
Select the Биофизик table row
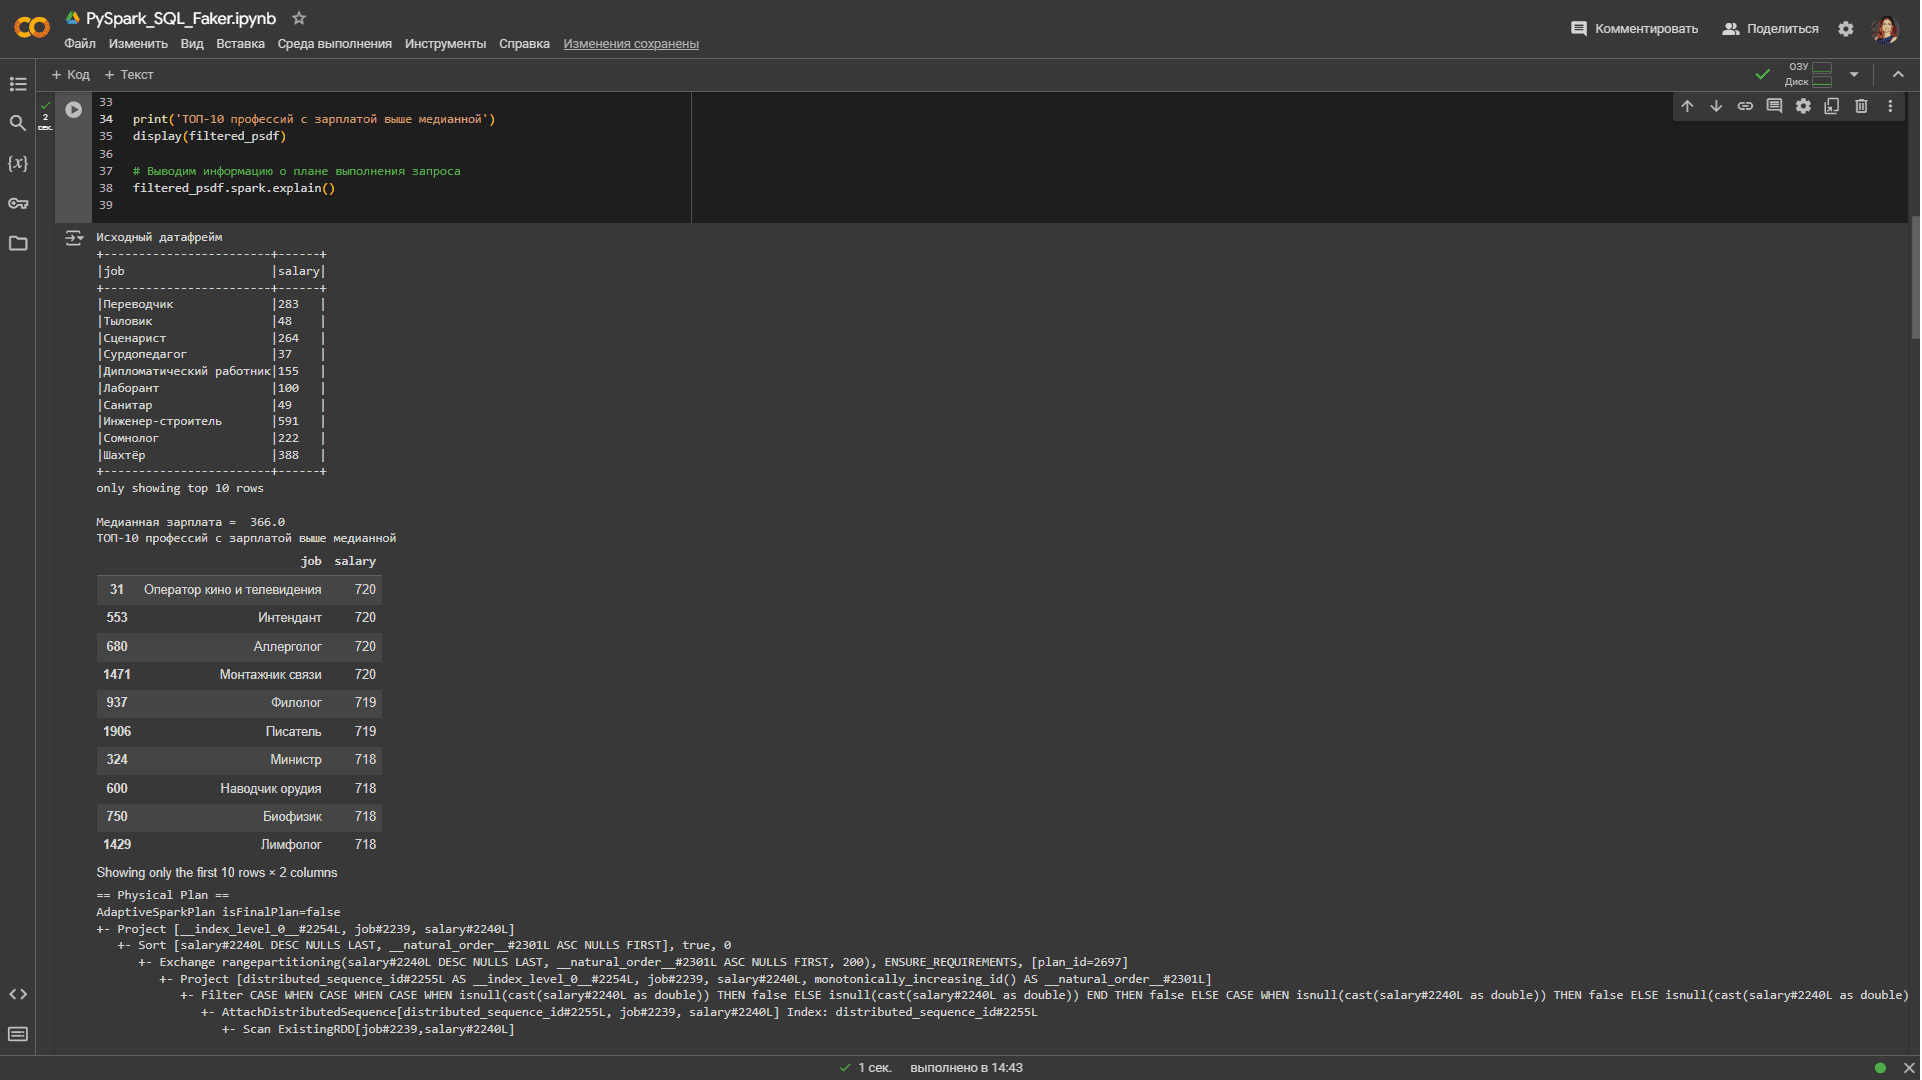239,817
